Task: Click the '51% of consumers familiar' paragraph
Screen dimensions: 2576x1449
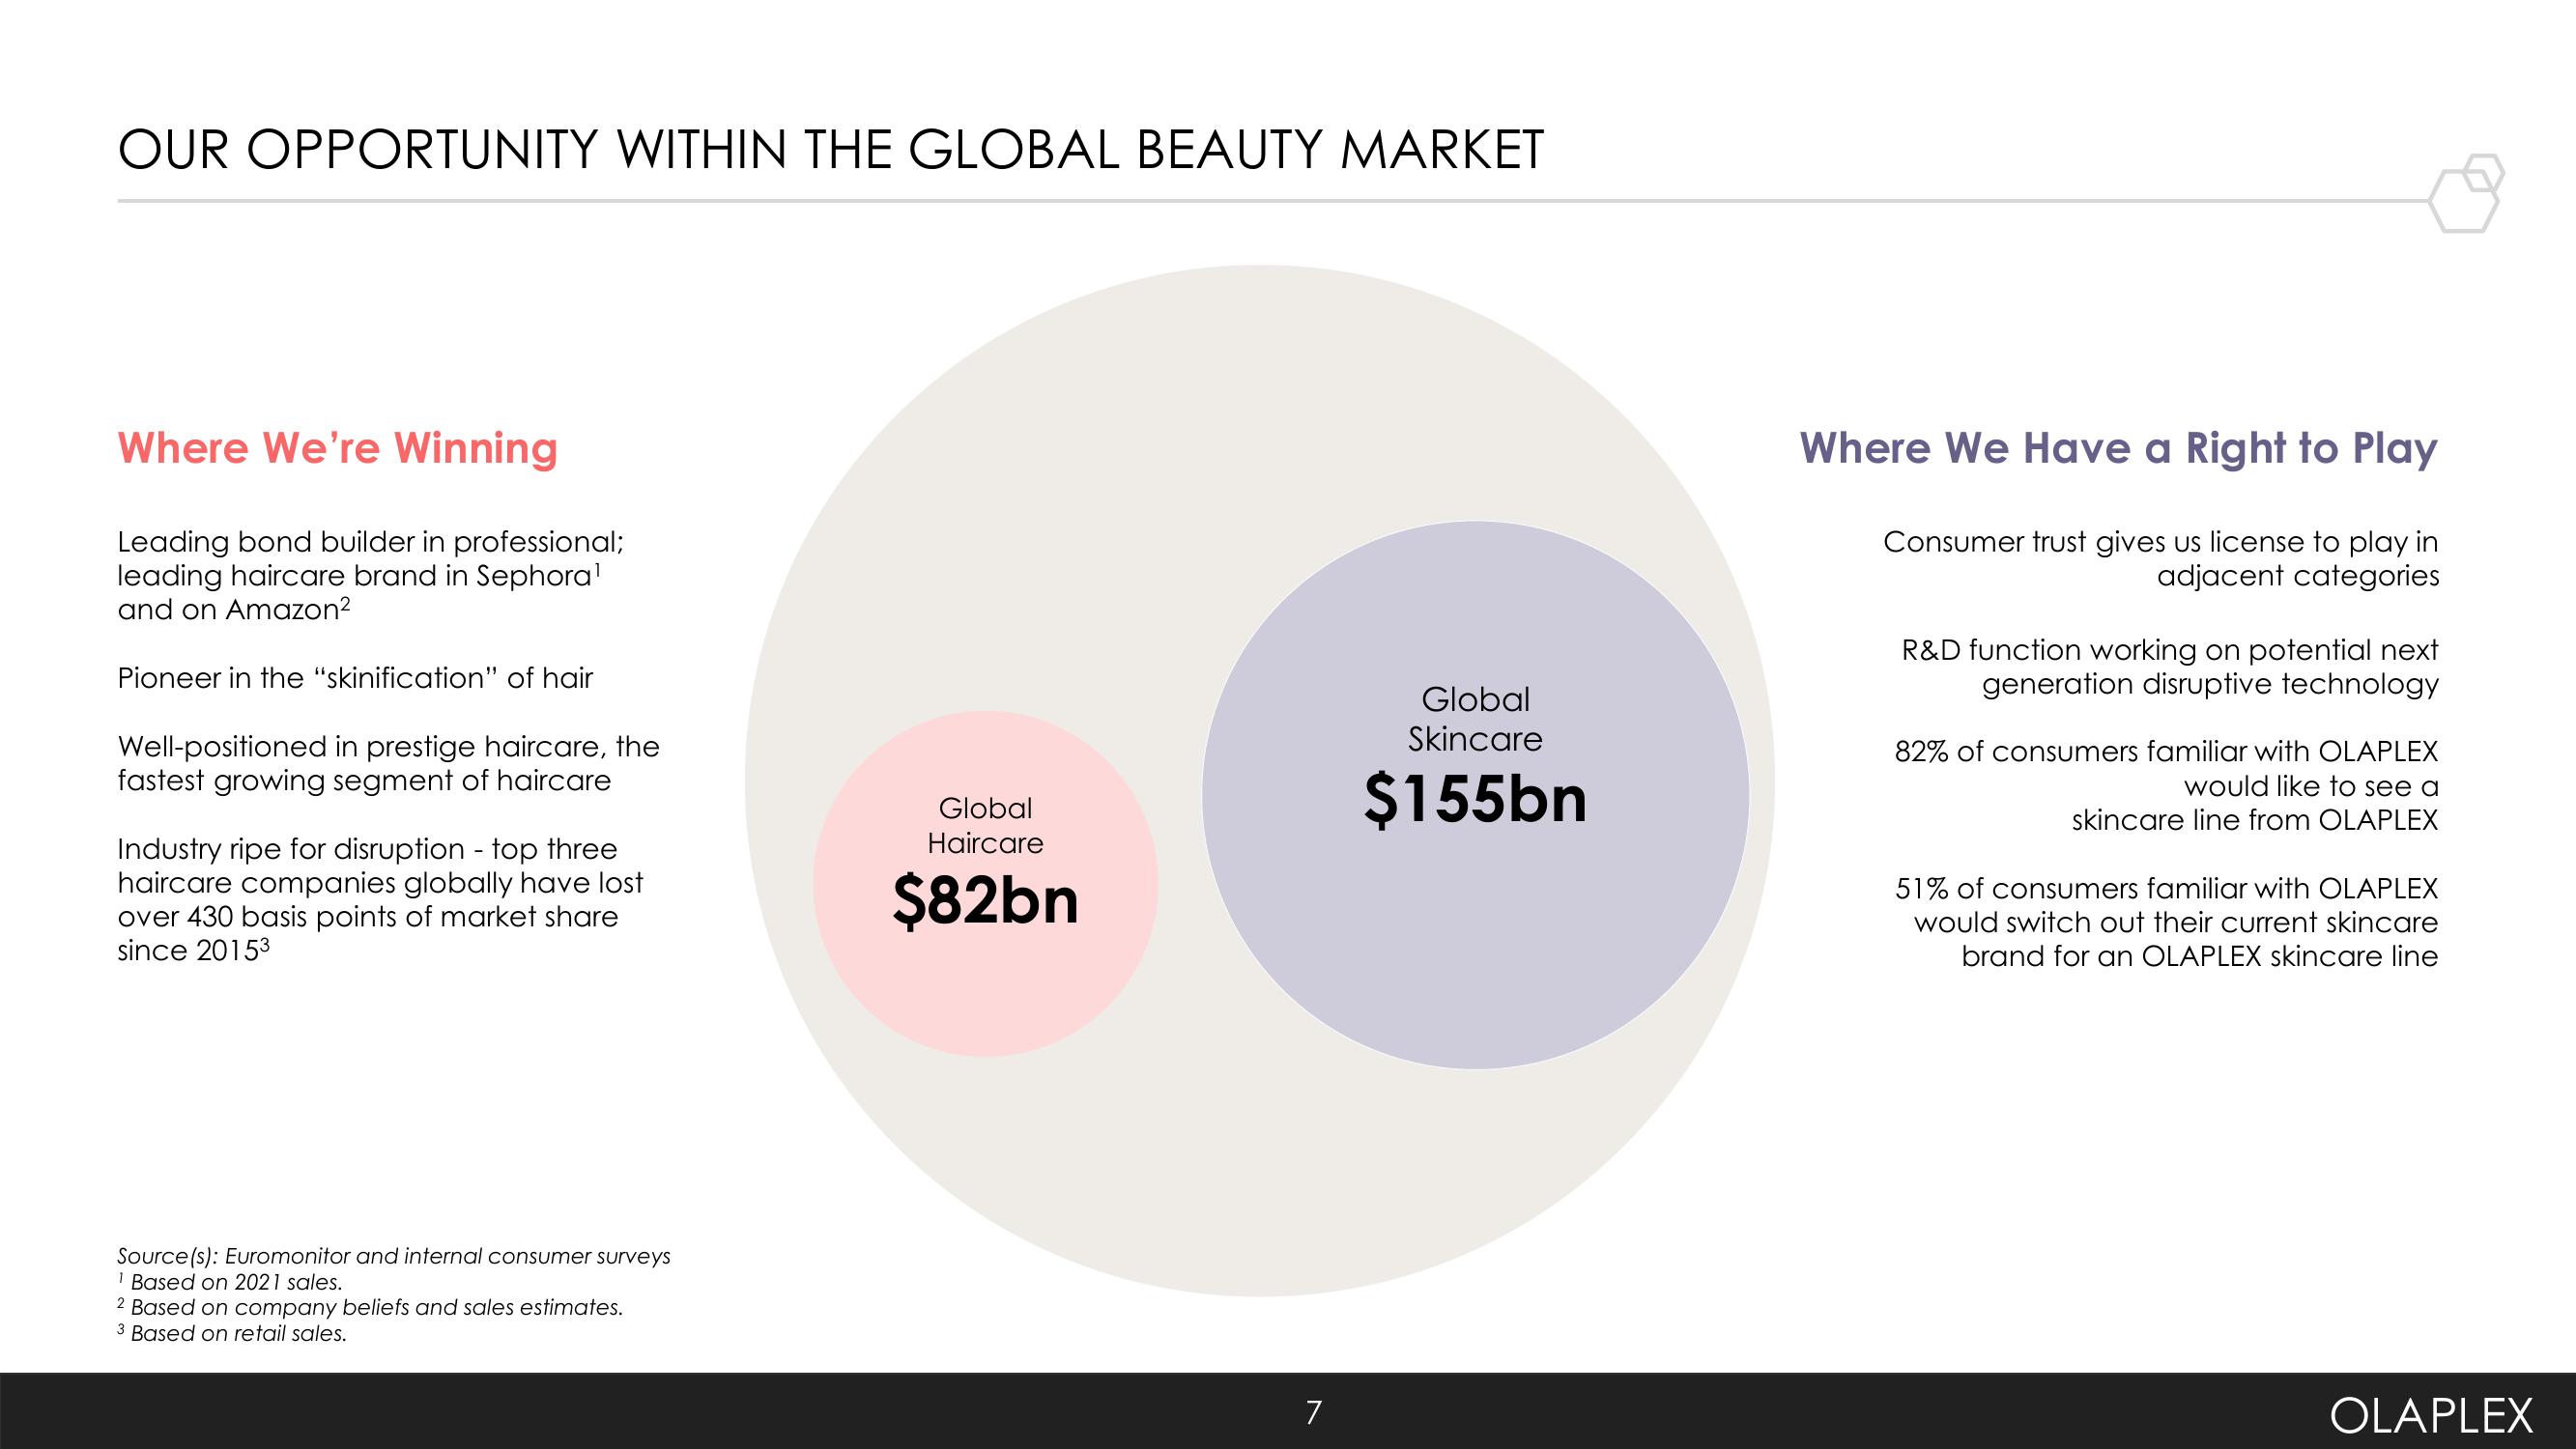Action: 2167,923
